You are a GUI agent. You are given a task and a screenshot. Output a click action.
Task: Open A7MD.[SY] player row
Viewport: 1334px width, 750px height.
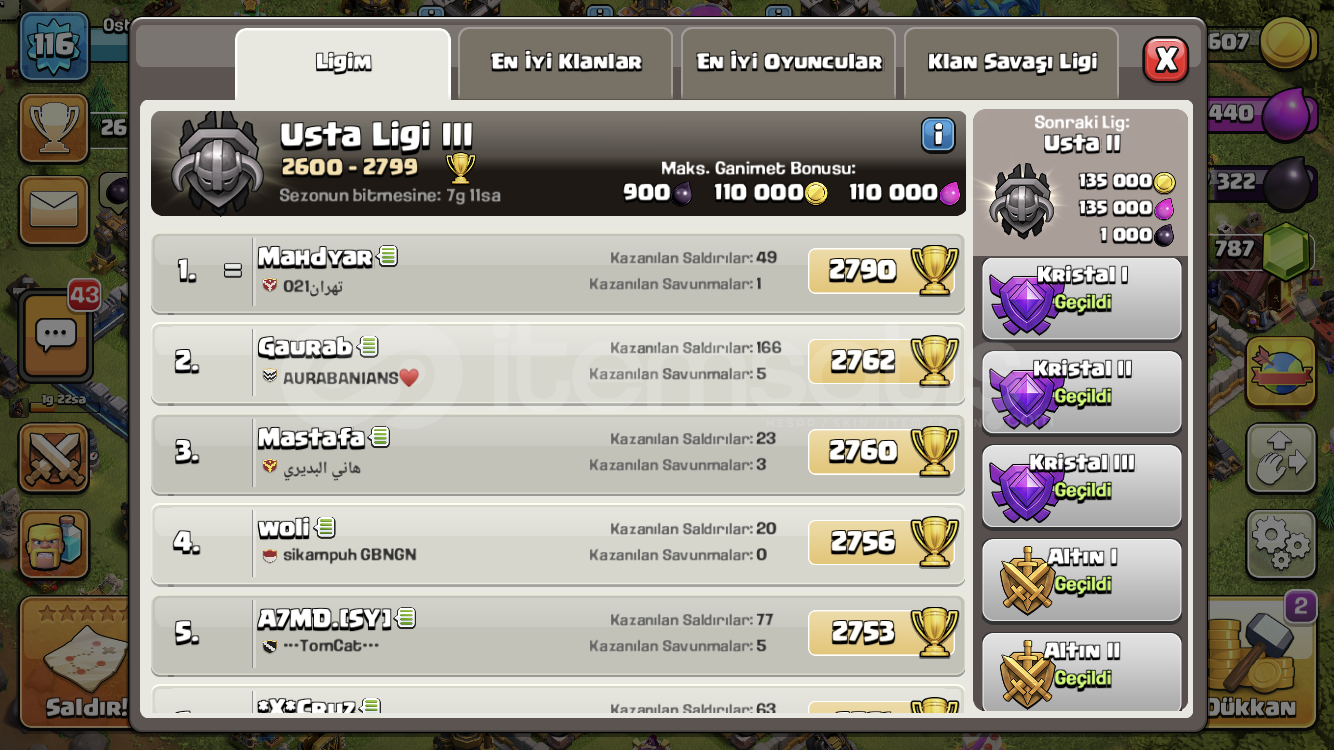coord(558,634)
